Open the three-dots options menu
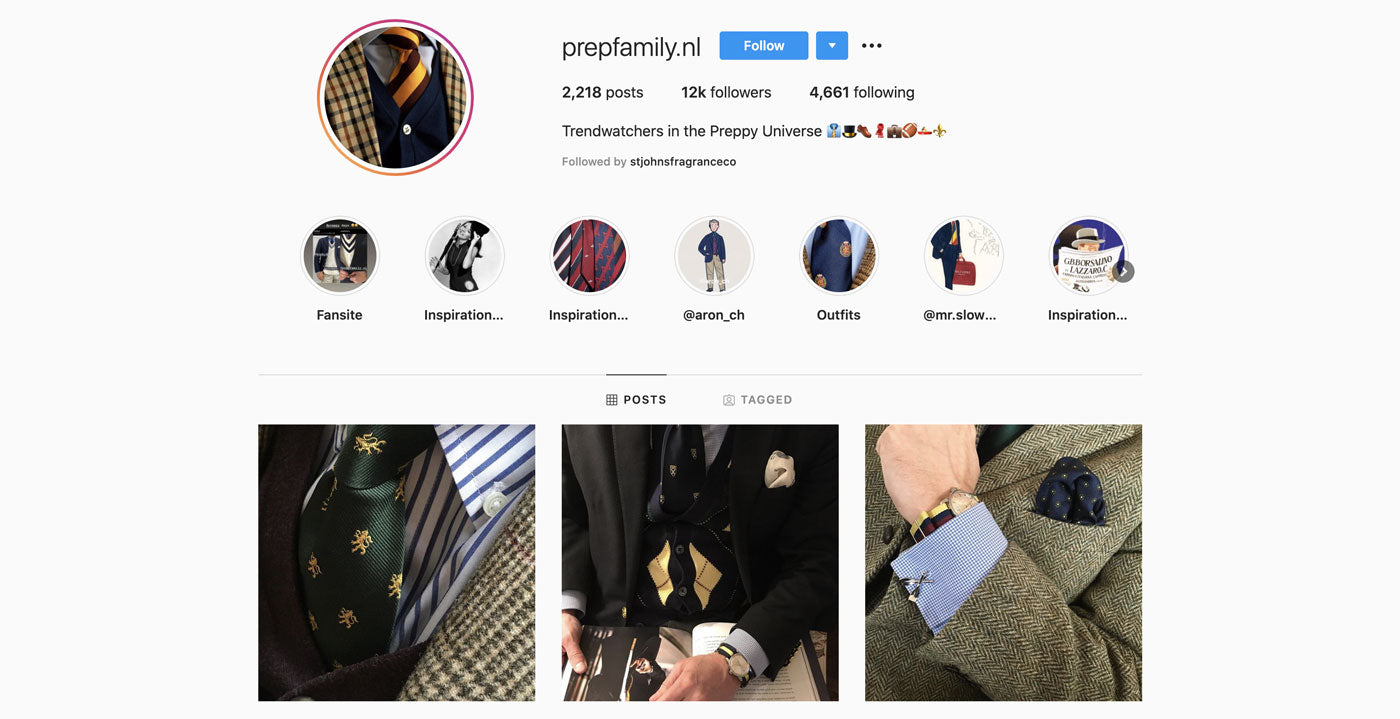The image size is (1400, 719). [872, 46]
